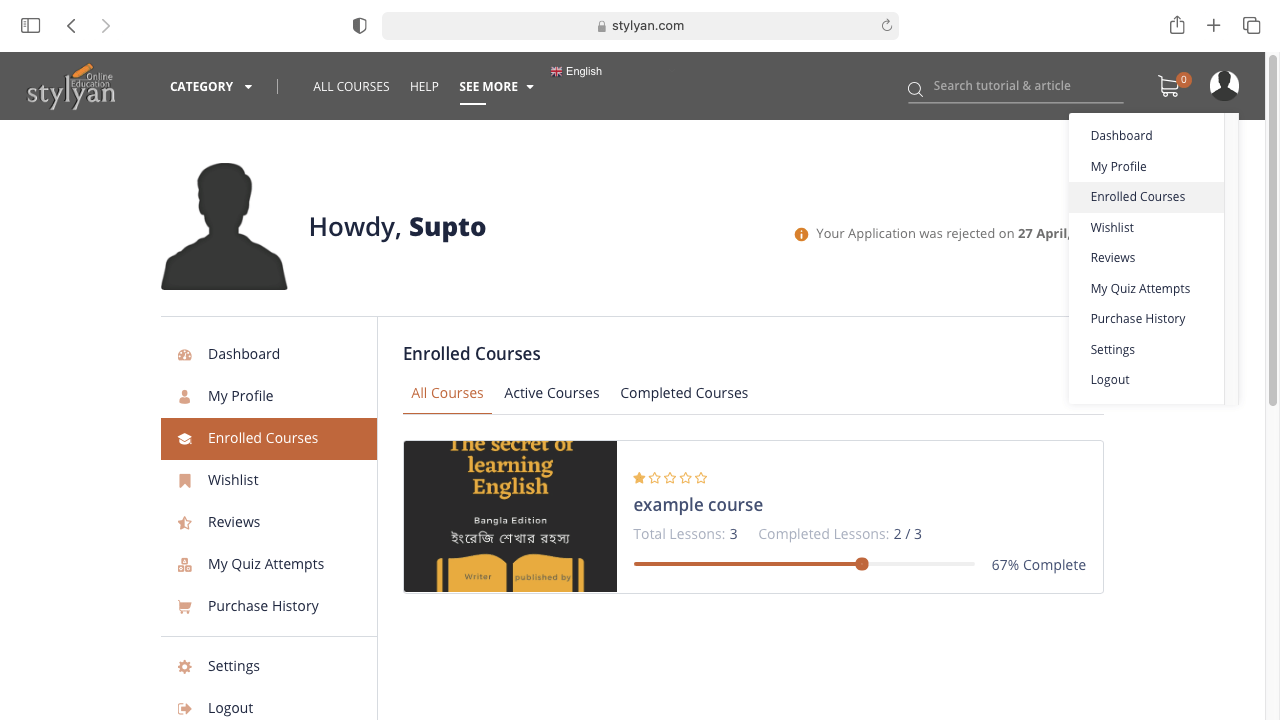Image resolution: width=1280 pixels, height=720 pixels.
Task: Click the "Total Lessons: 3" text
Action: (x=685, y=534)
